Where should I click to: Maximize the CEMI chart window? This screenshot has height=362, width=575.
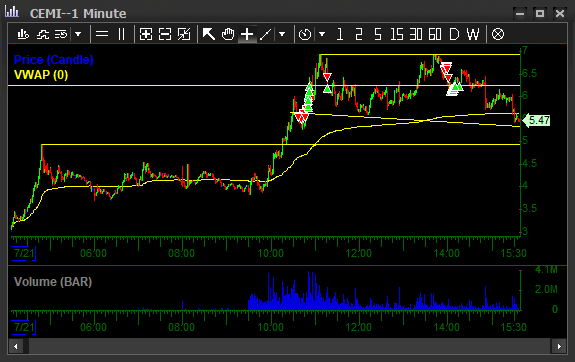tap(540, 14)
